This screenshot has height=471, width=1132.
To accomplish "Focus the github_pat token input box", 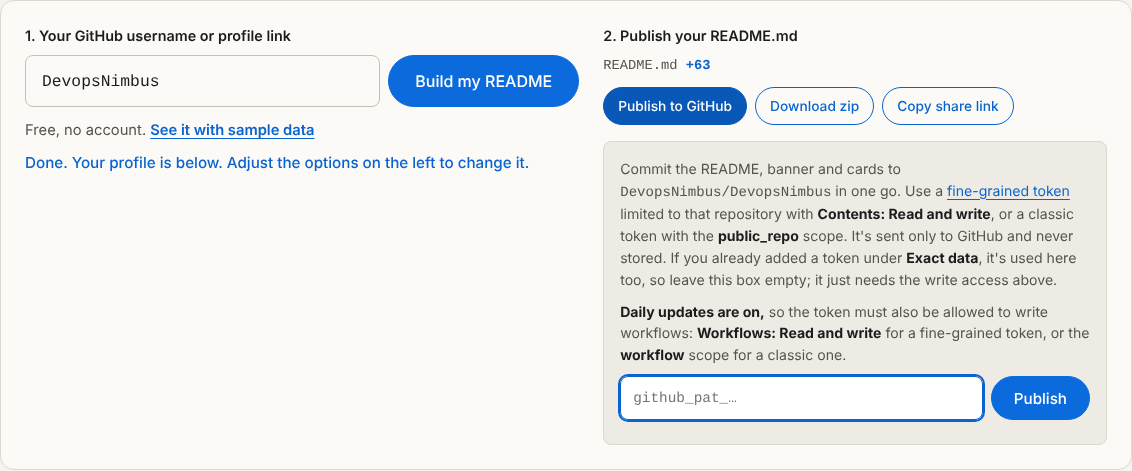I will (x=801, y=398).
